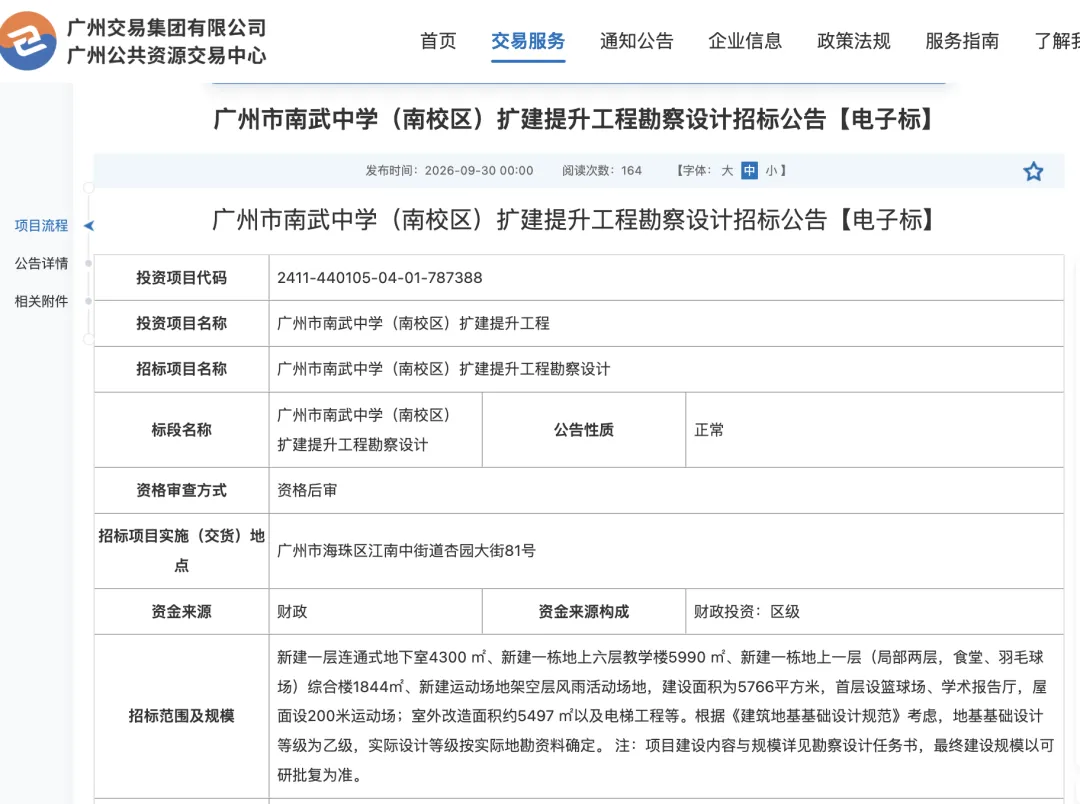Click the 投资项目代码 label cell
Image resolution: width=1080 pixels, height=804 pixels.
coord(181,278)
